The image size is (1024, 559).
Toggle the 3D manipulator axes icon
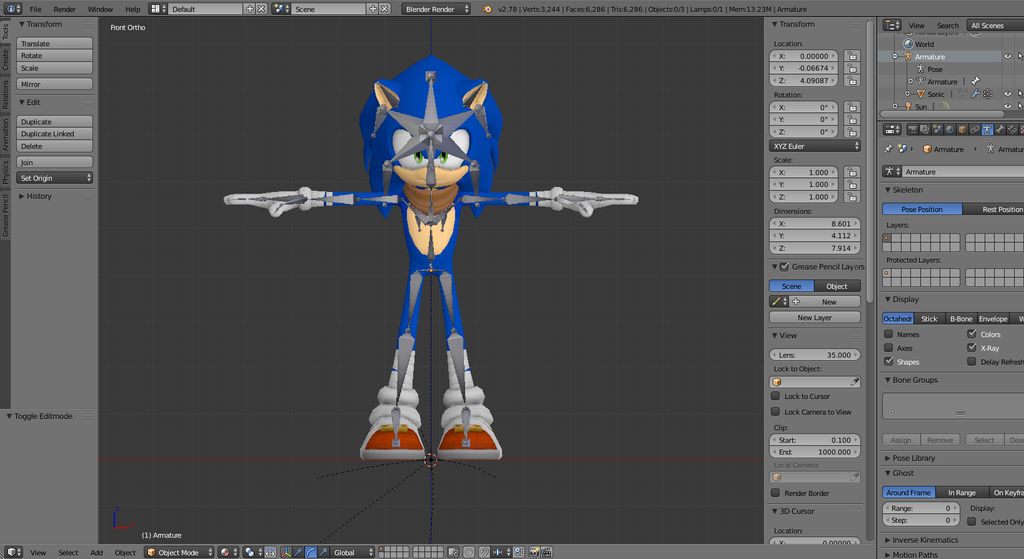(286, 552)
